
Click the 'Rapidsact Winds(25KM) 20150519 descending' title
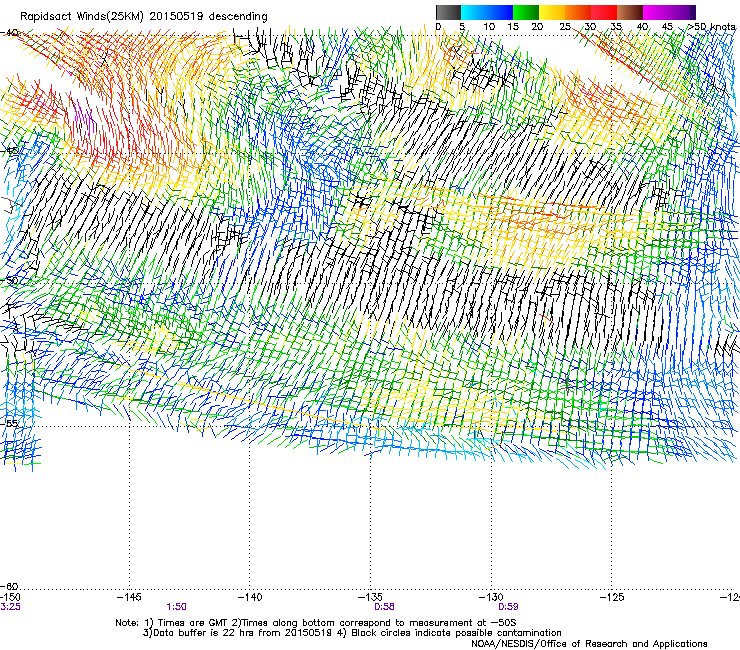click(x=144, y=17)
